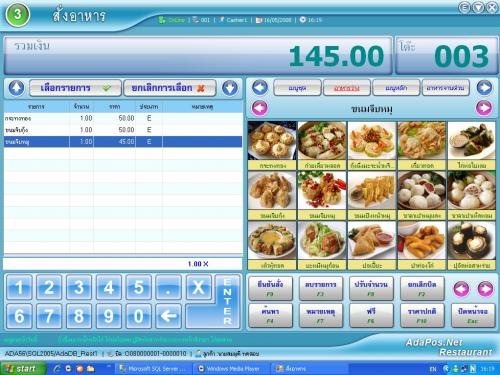Add the cream-filled salapao bun dish
Screen dimensions: 500x375
472,195
